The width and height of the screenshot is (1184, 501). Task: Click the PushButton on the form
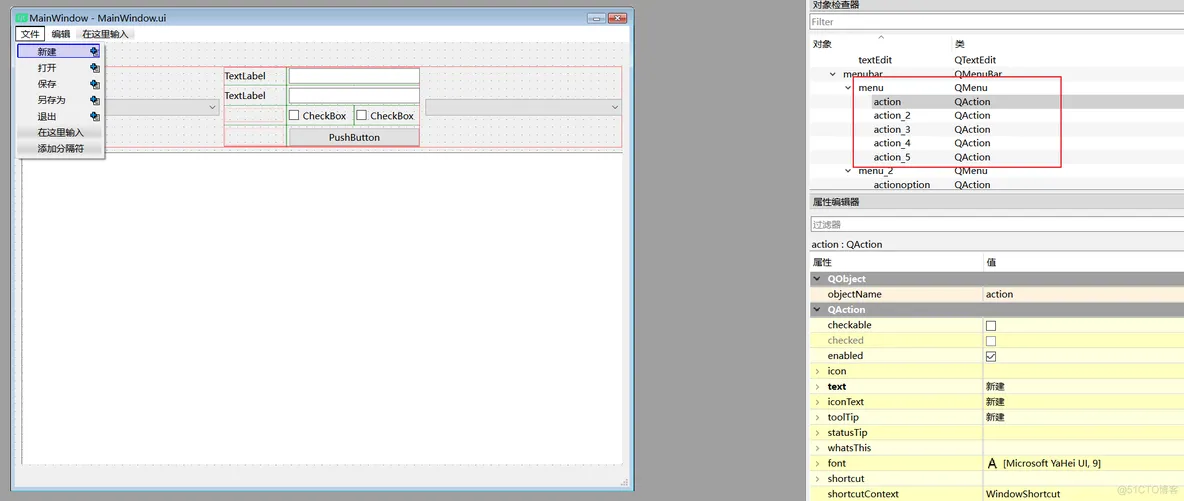point(354,138)
